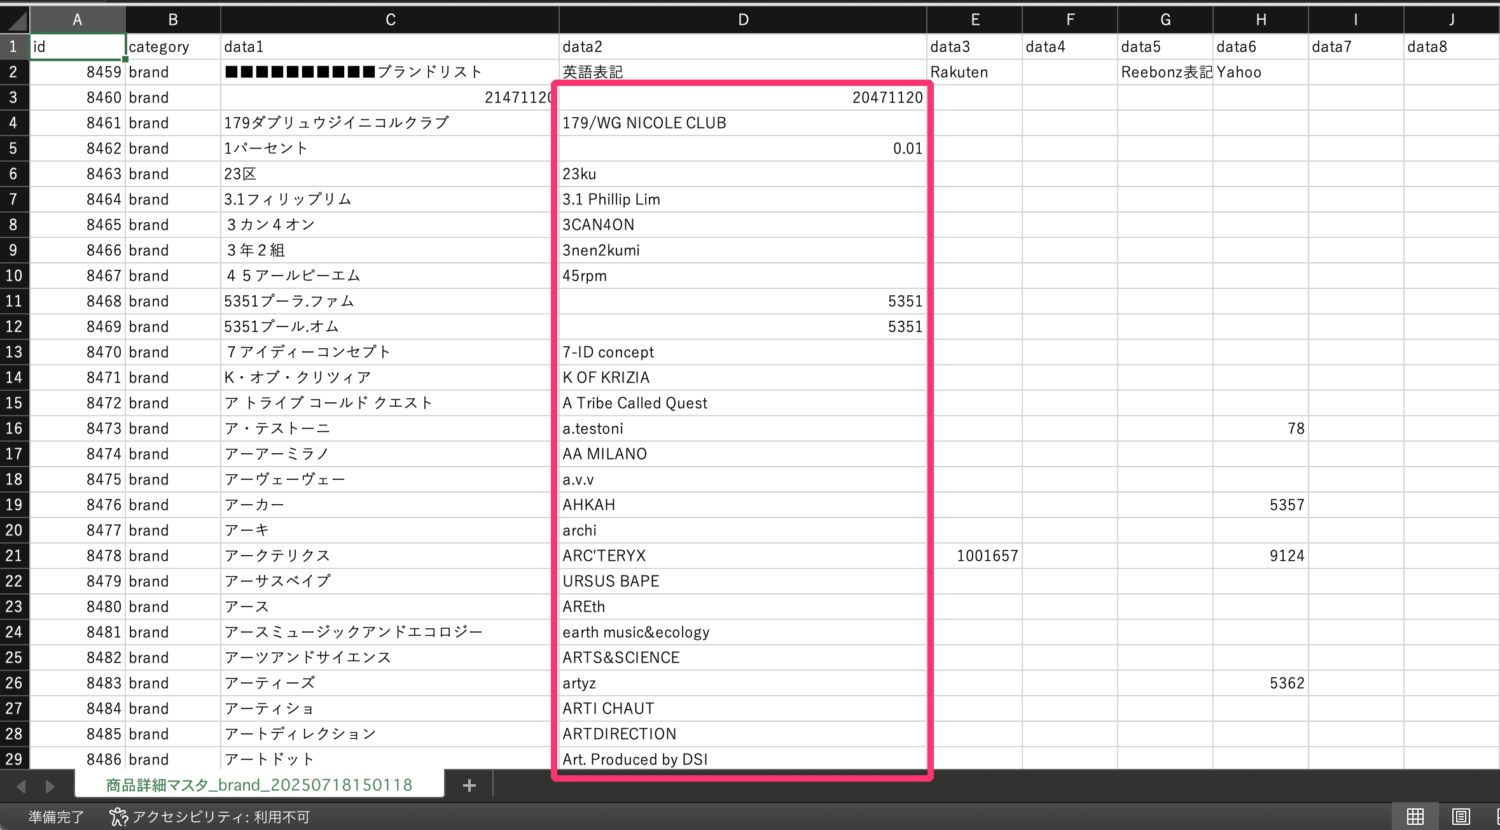The height and width of the screenshot is (830, 1500).
Task: Select column B header
Action: 173,19
